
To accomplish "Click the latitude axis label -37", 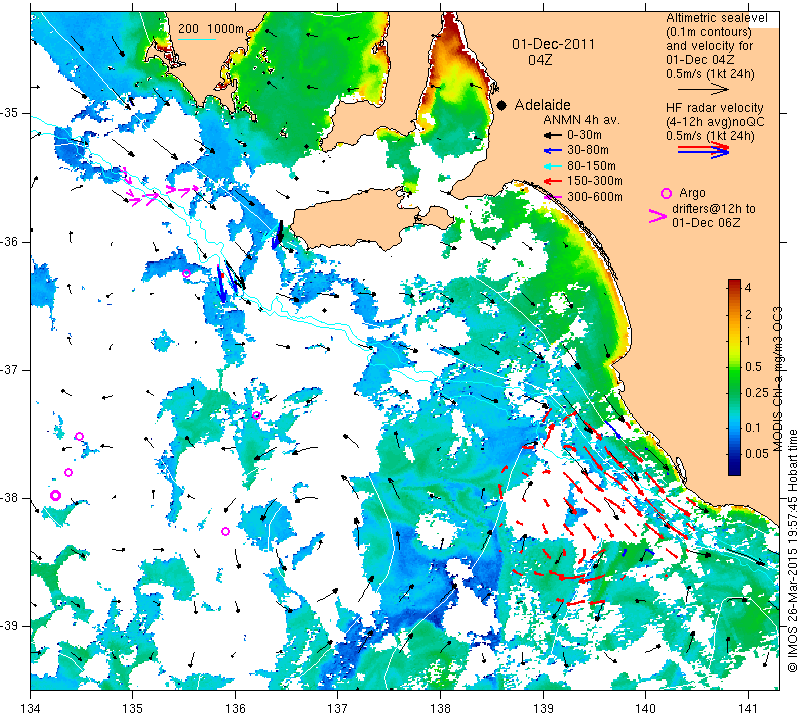I will pos(10,369).
